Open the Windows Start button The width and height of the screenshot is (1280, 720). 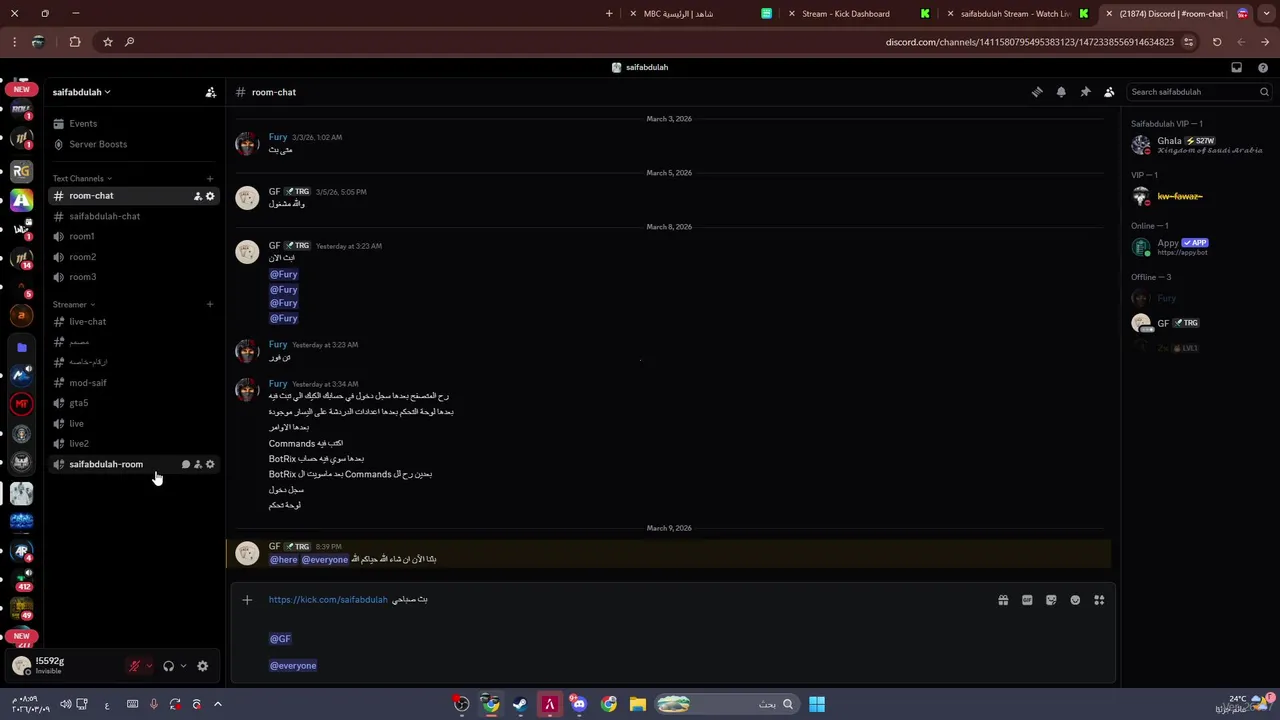click(x=817, y=704)
